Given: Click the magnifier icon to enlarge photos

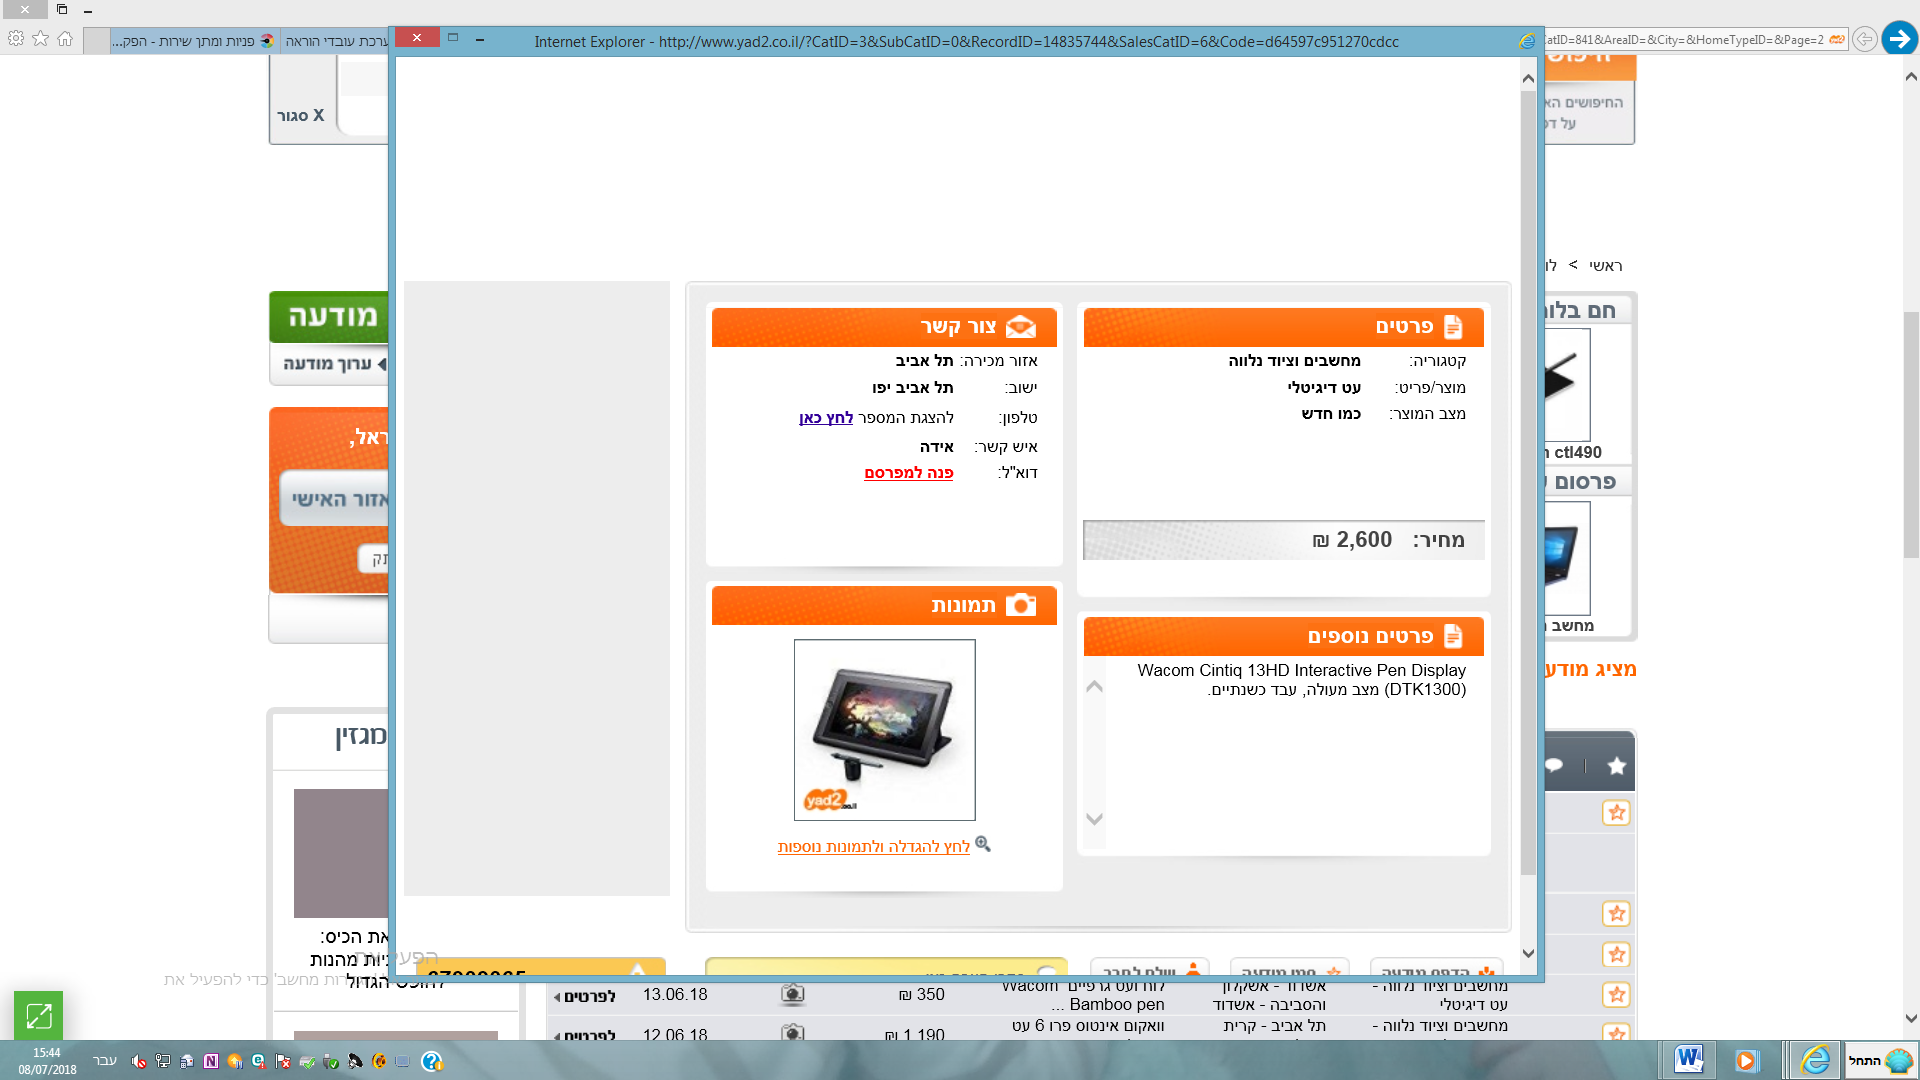Looking at the screenshot, I should pos(983,844).
